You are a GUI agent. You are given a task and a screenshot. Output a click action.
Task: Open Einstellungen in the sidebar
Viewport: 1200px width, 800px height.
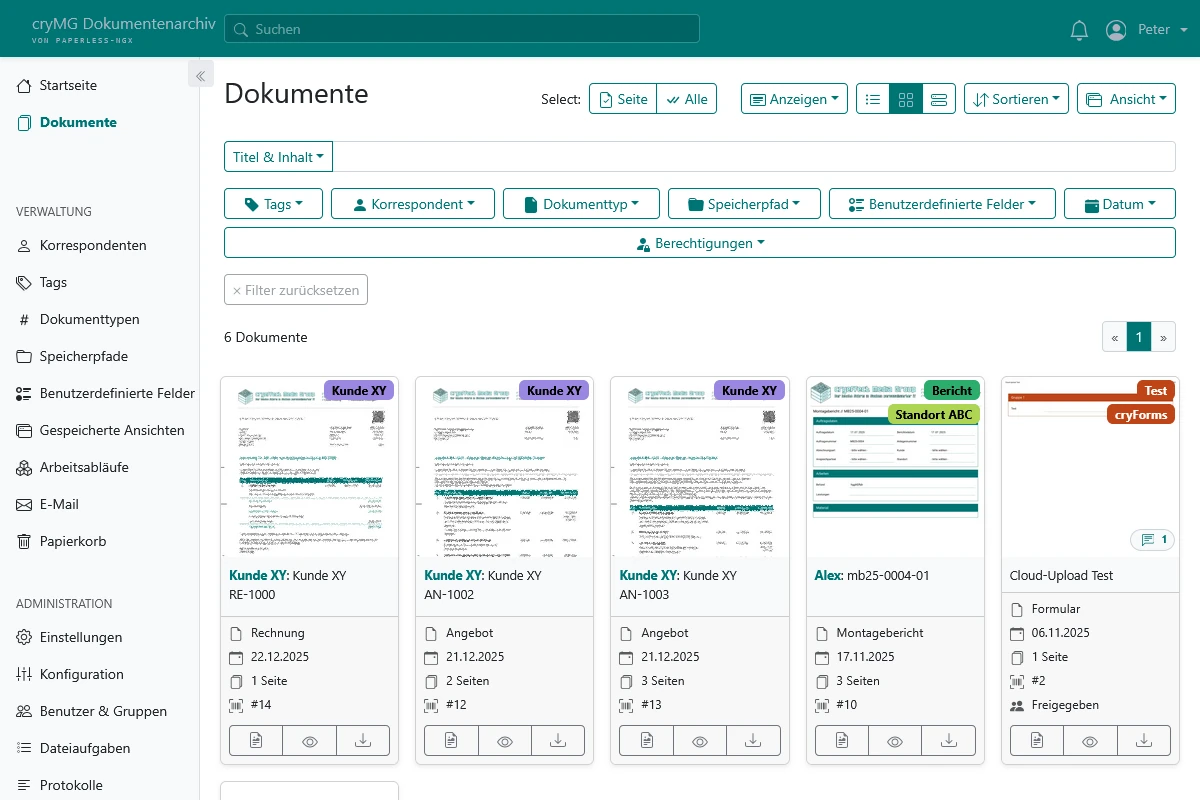pos(80,637)
